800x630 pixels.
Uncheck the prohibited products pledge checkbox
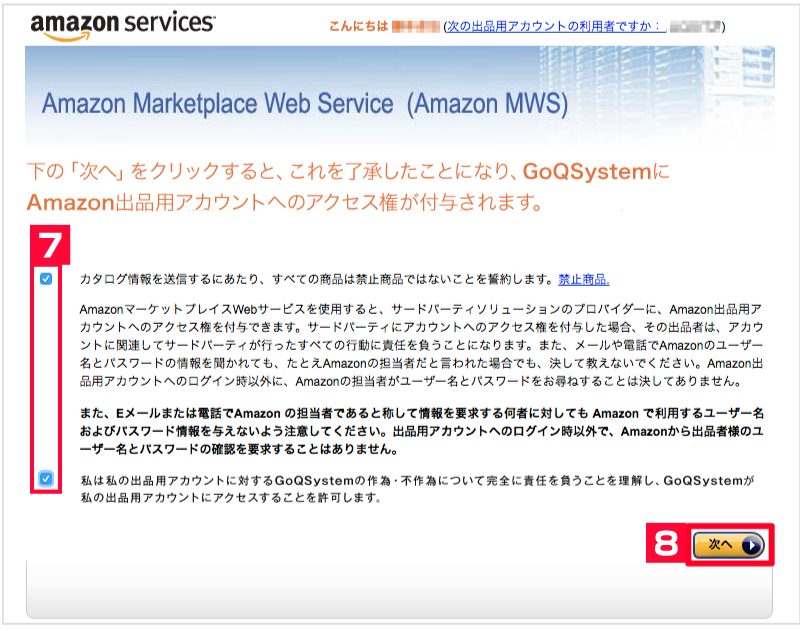point(46,279)
